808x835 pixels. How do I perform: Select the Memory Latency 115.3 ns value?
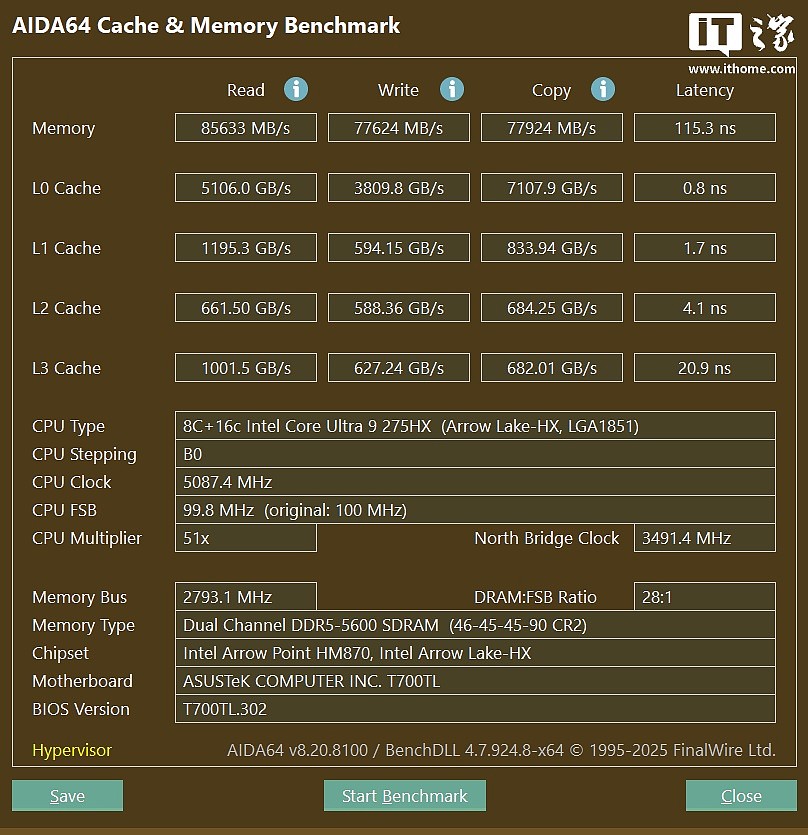(x=705, y=128)
